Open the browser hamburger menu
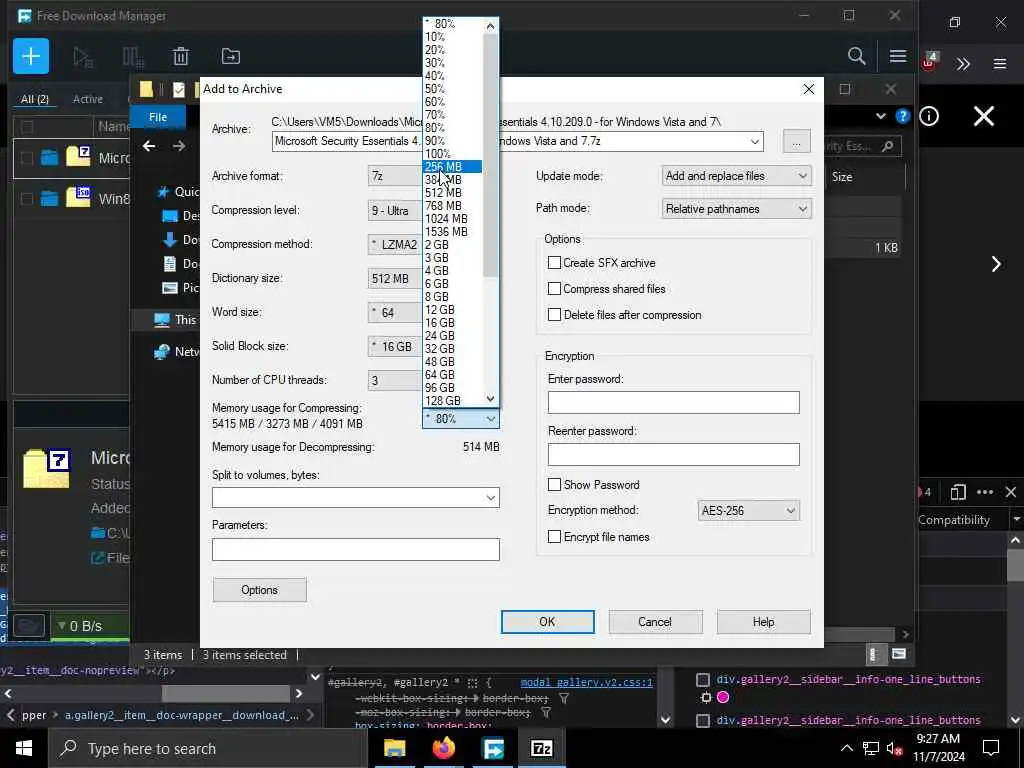This screenshot has width=1024, height=768. pyautogui.click(x=1000, y=63)
